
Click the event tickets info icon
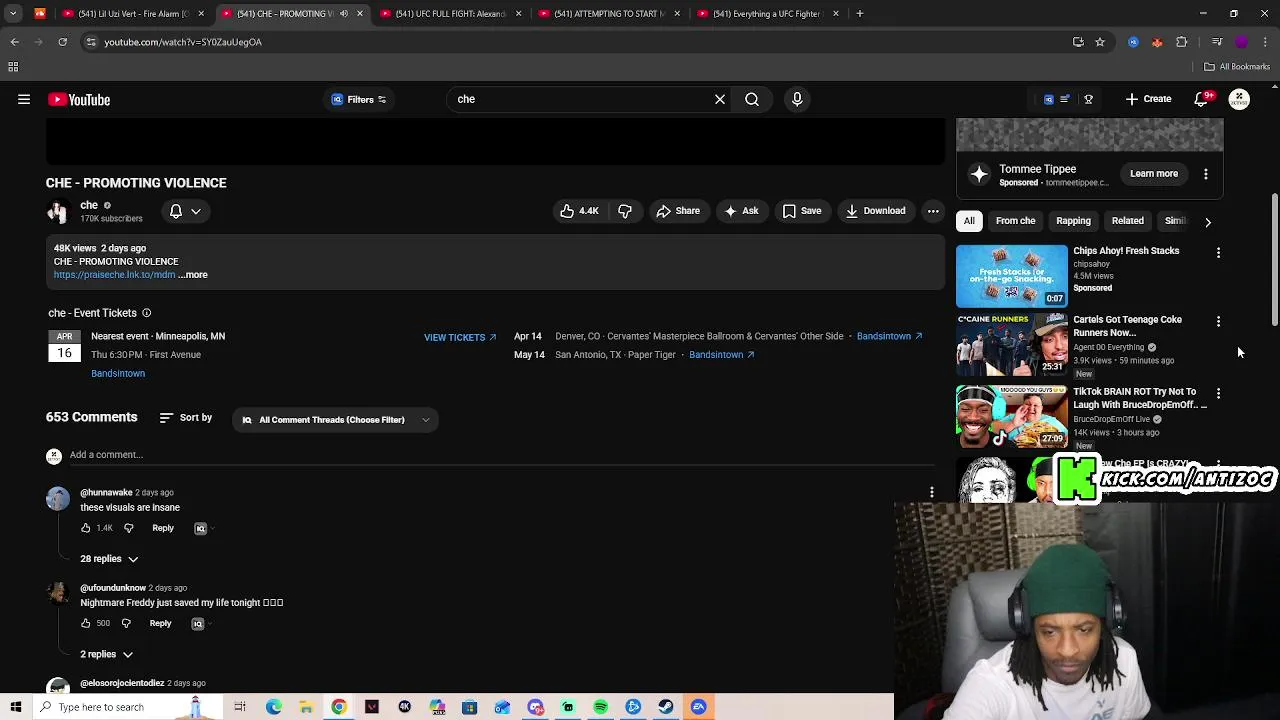pos(146,313)
